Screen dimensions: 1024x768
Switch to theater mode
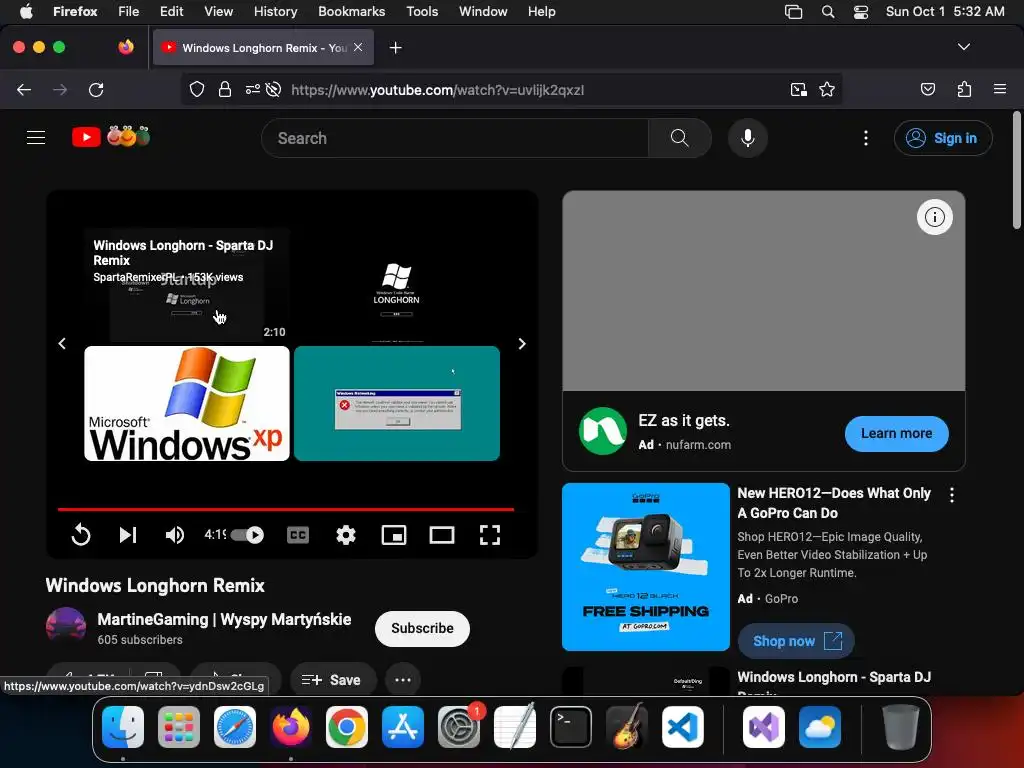[442, 536]
